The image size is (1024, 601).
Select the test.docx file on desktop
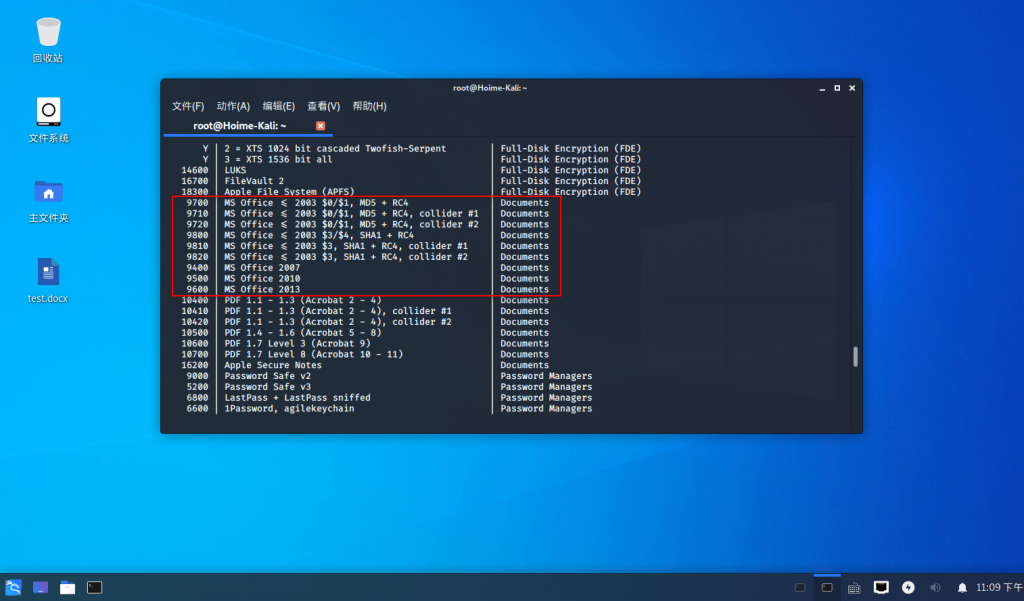tap(48, 281)
